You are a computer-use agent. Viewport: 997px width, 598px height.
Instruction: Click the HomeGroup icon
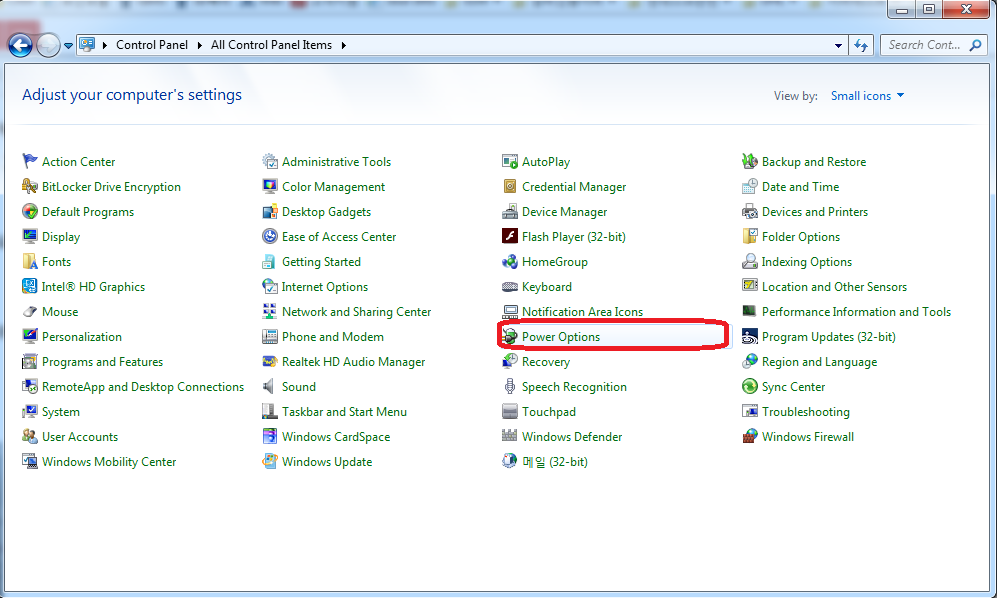click(509, 261)
